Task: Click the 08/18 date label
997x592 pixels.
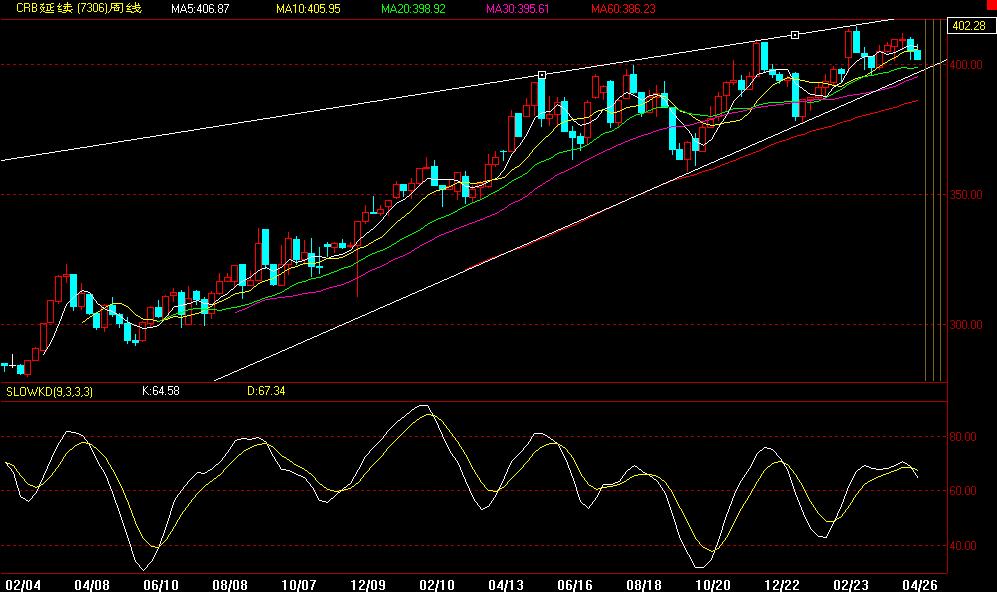Action: click(643, 585)
